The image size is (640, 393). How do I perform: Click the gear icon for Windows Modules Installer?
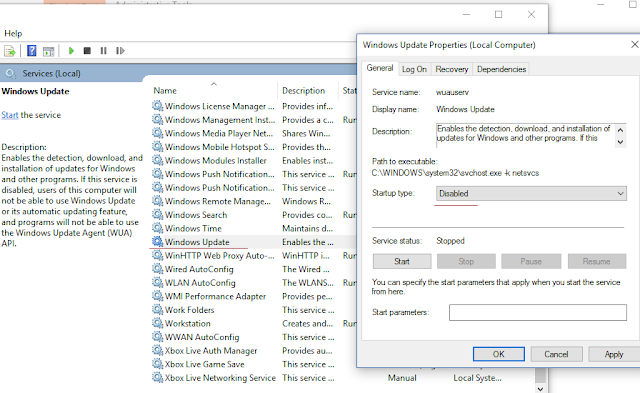click(x=158, y=160)
